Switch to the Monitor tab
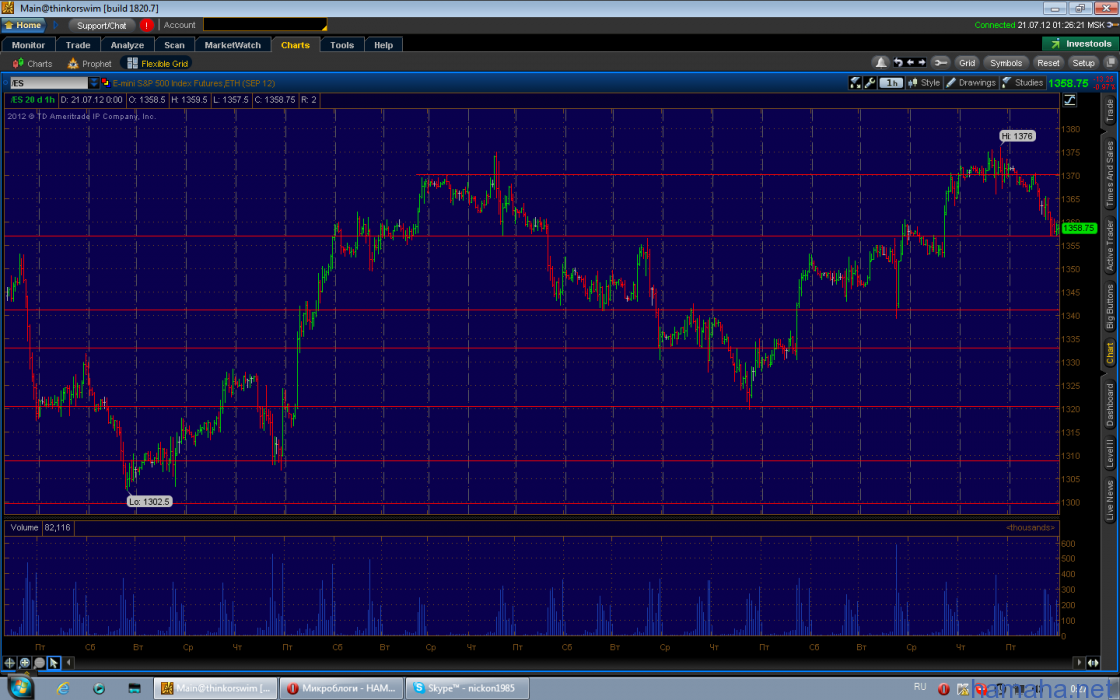Viewport: 1120px width, 700px height. tap(28, 45)
